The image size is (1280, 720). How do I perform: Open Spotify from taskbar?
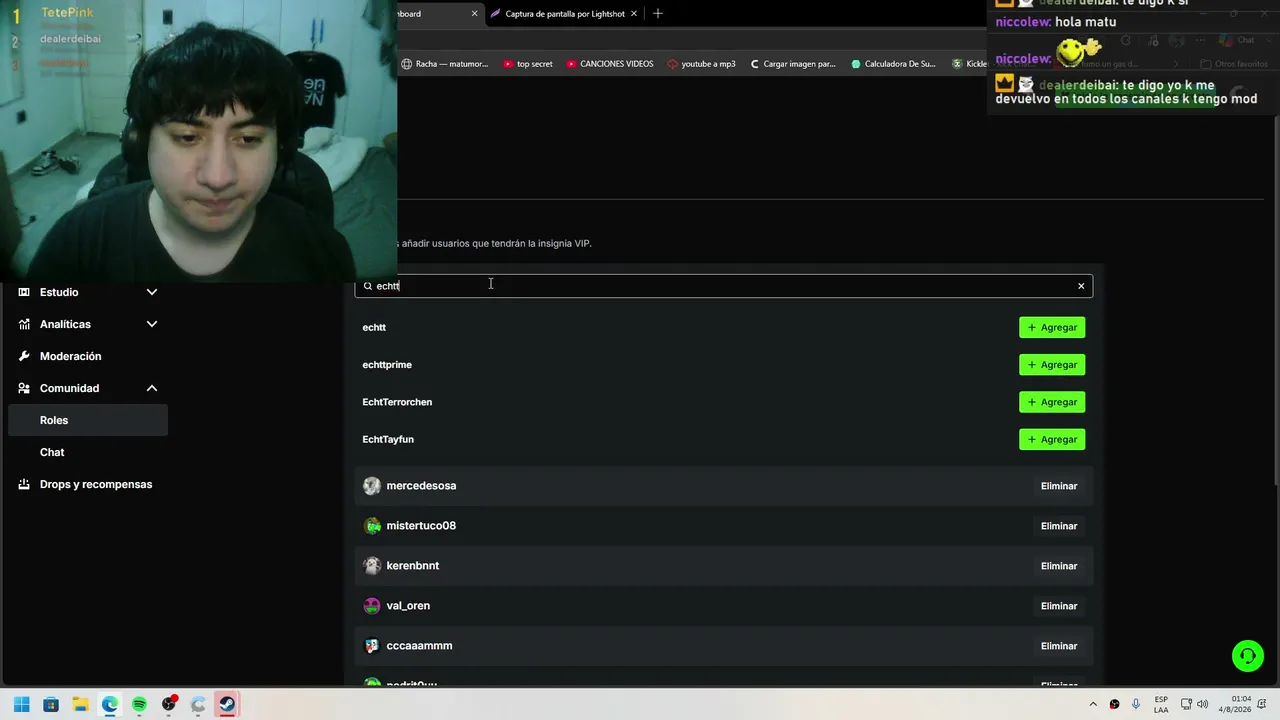[x=139, y=704]
